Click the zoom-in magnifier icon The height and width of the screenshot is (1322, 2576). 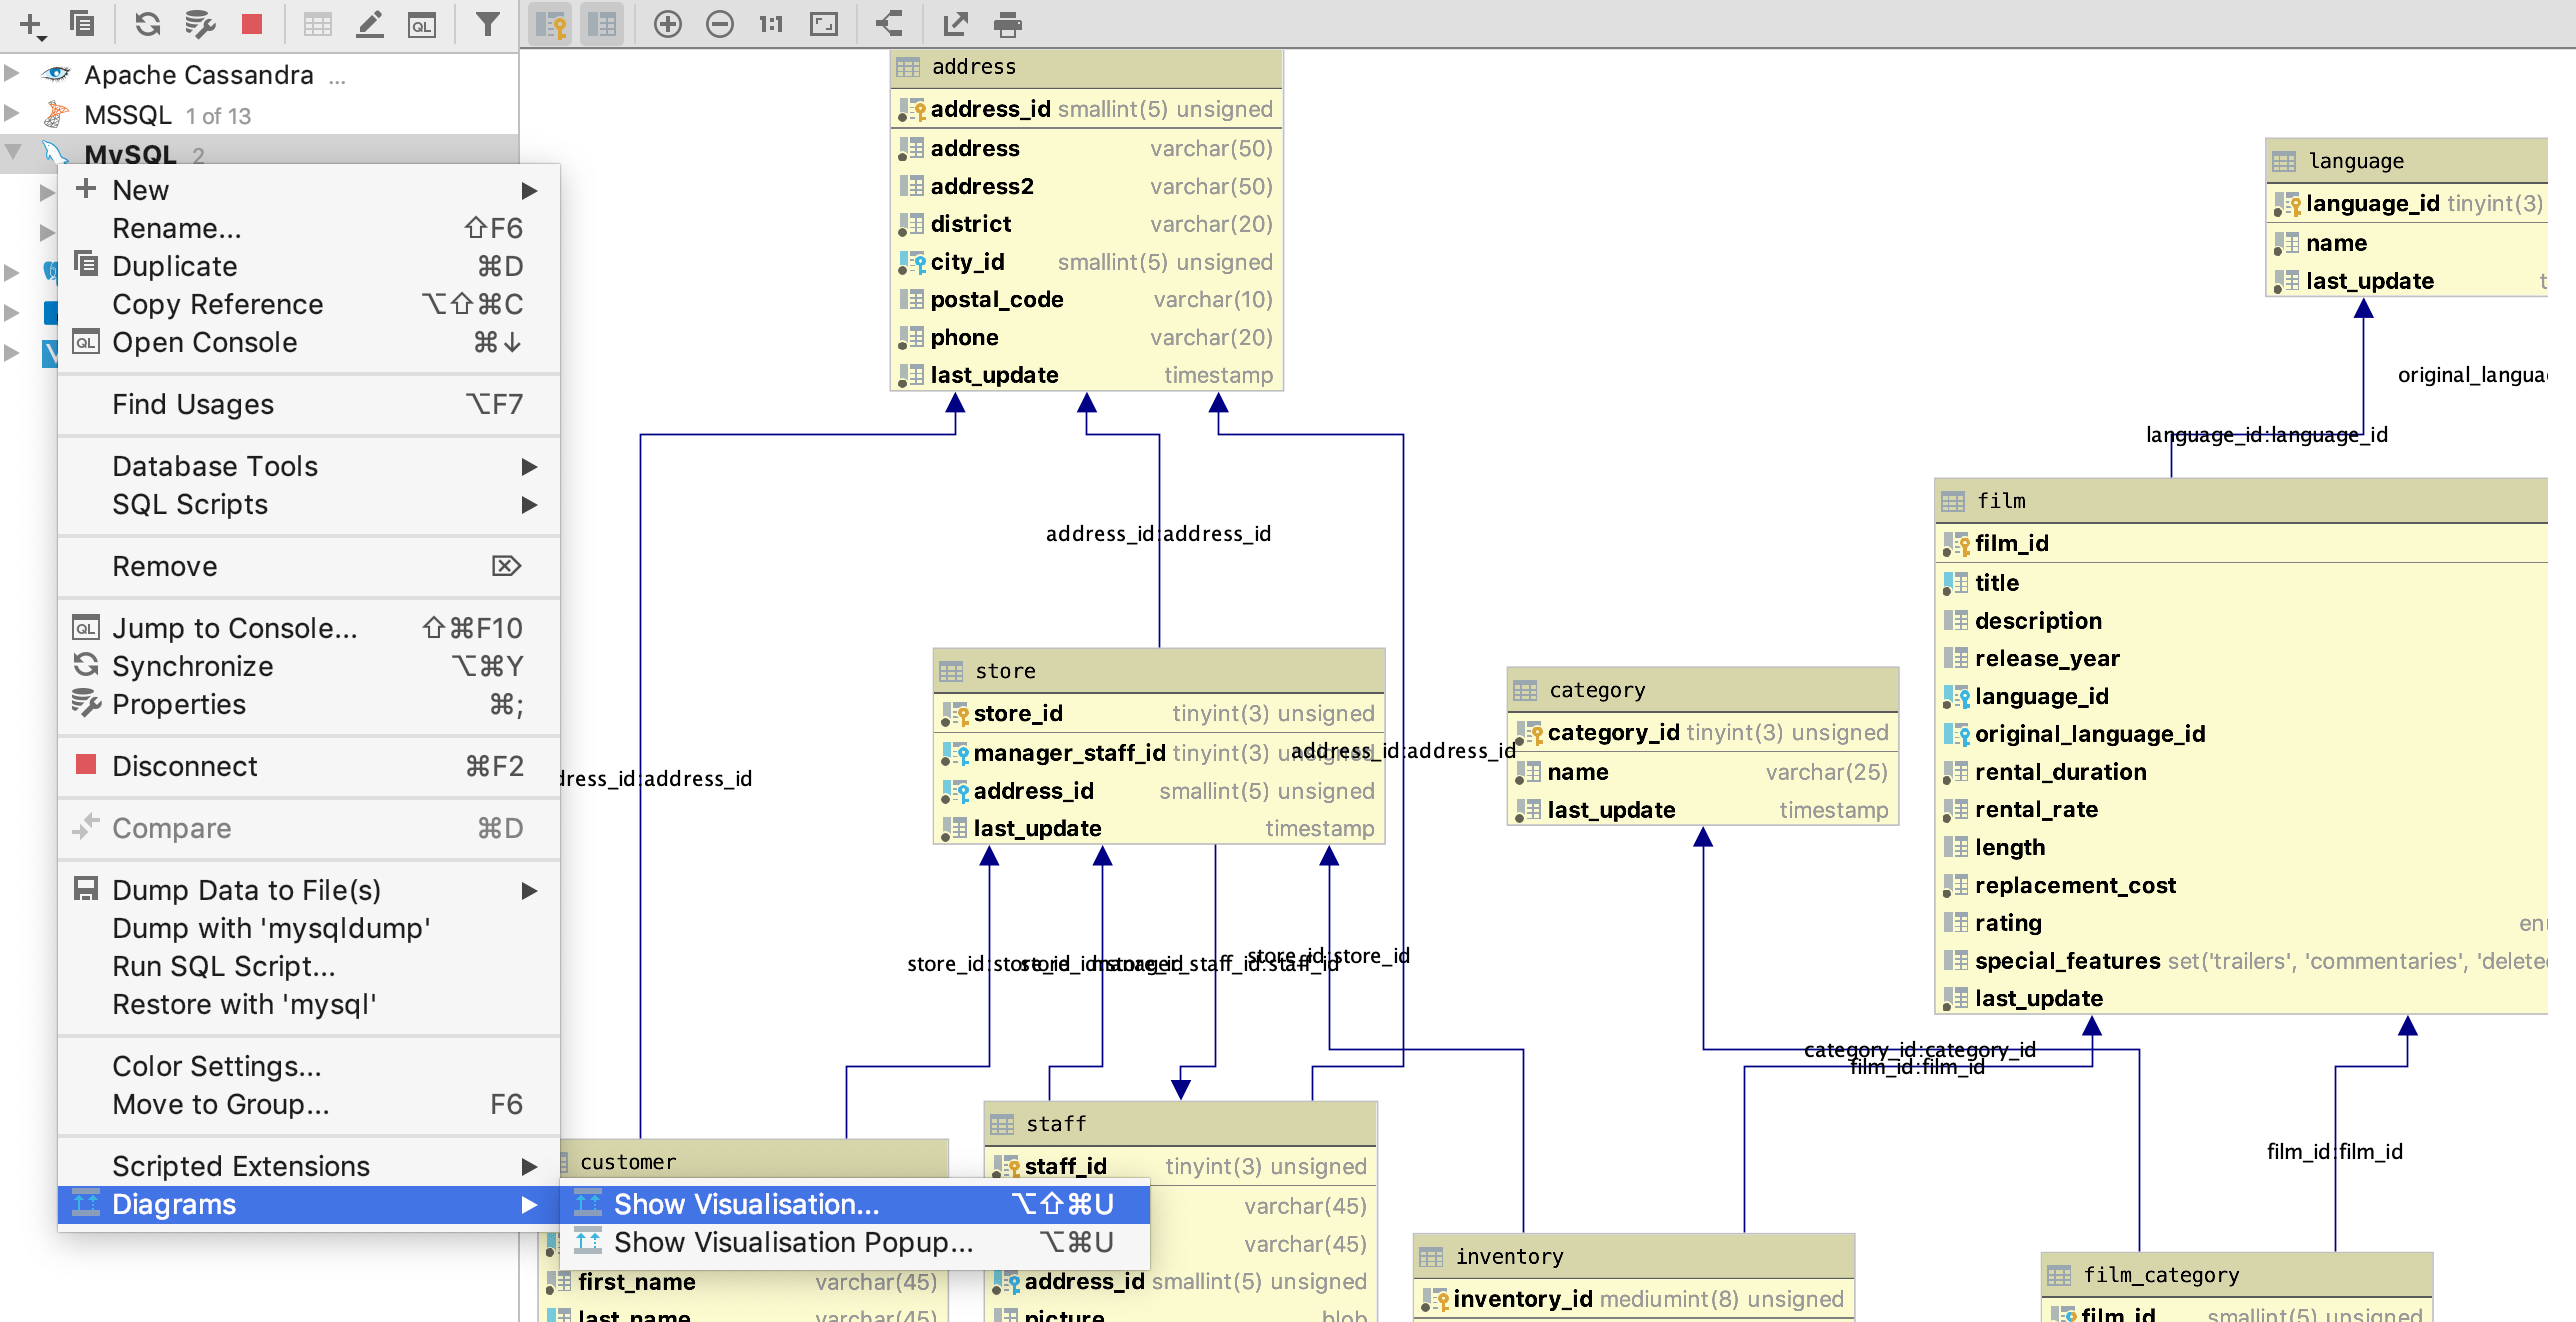click(x=668, y=22)
